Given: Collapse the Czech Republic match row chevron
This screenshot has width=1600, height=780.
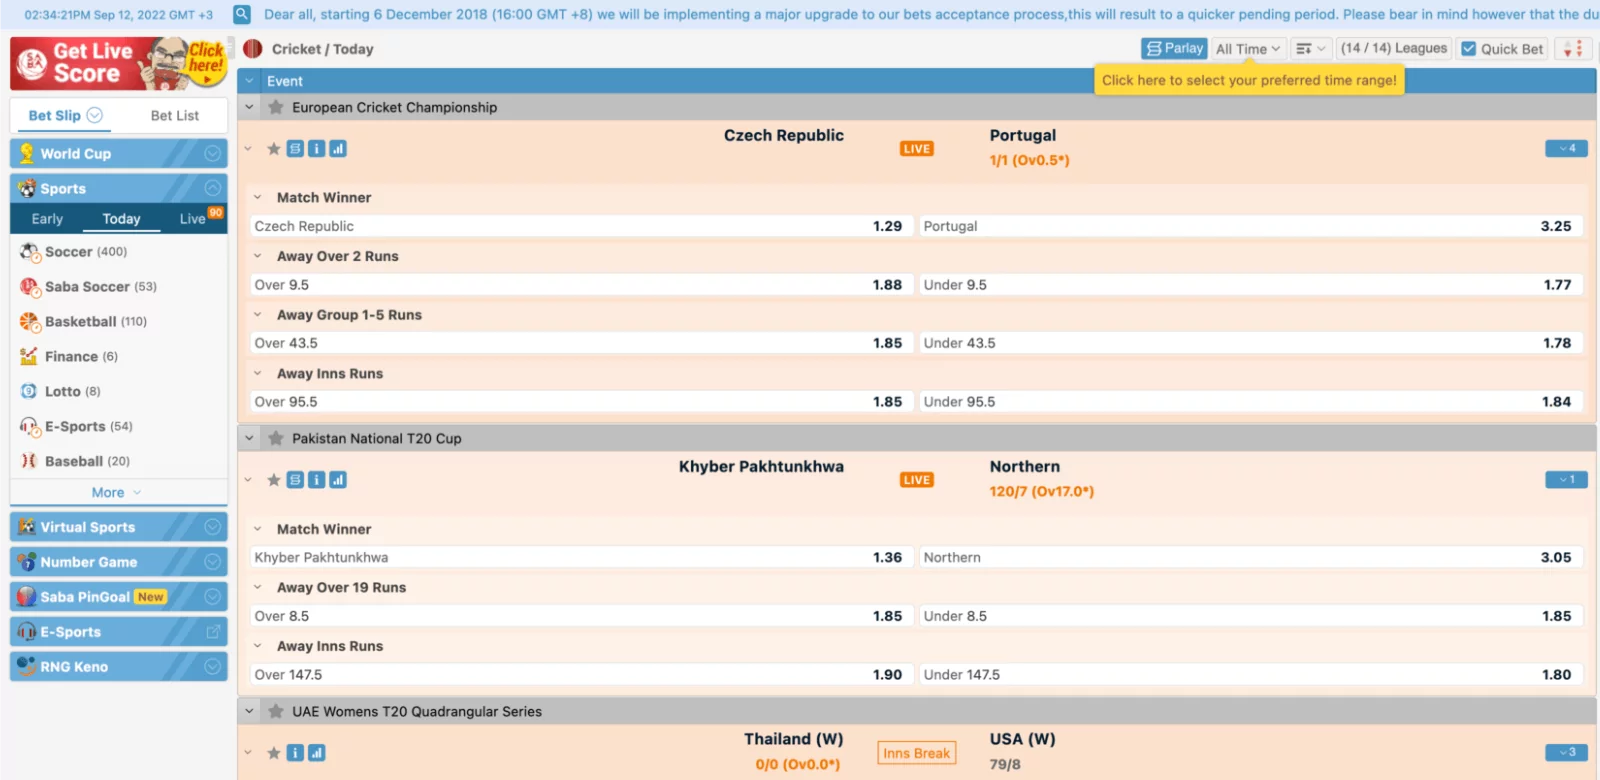Looking at the screenshot, I should point(249,149).
